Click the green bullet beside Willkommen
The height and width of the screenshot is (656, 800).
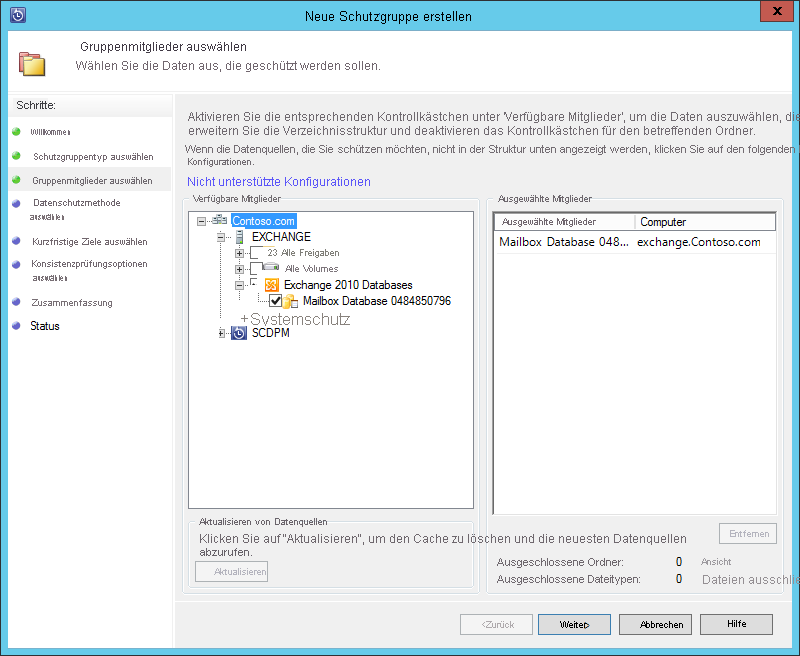coord(16,132)
